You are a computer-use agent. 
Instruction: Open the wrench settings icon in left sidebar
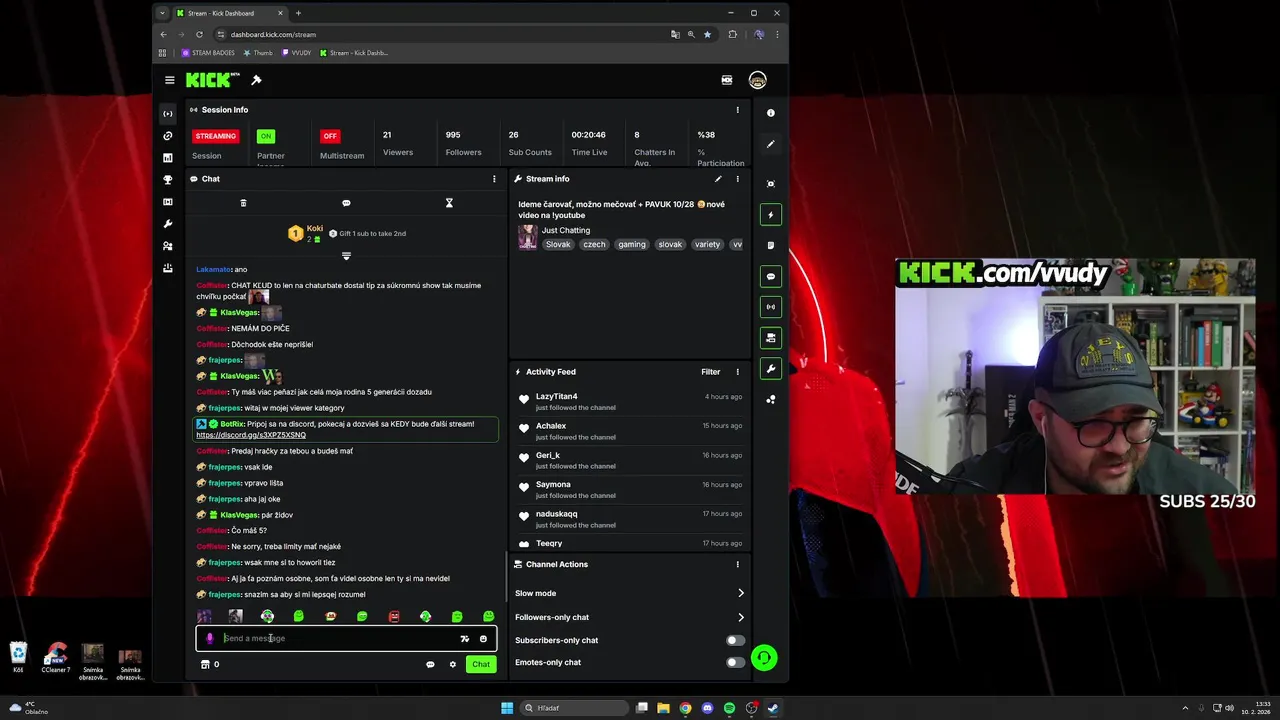168,224
